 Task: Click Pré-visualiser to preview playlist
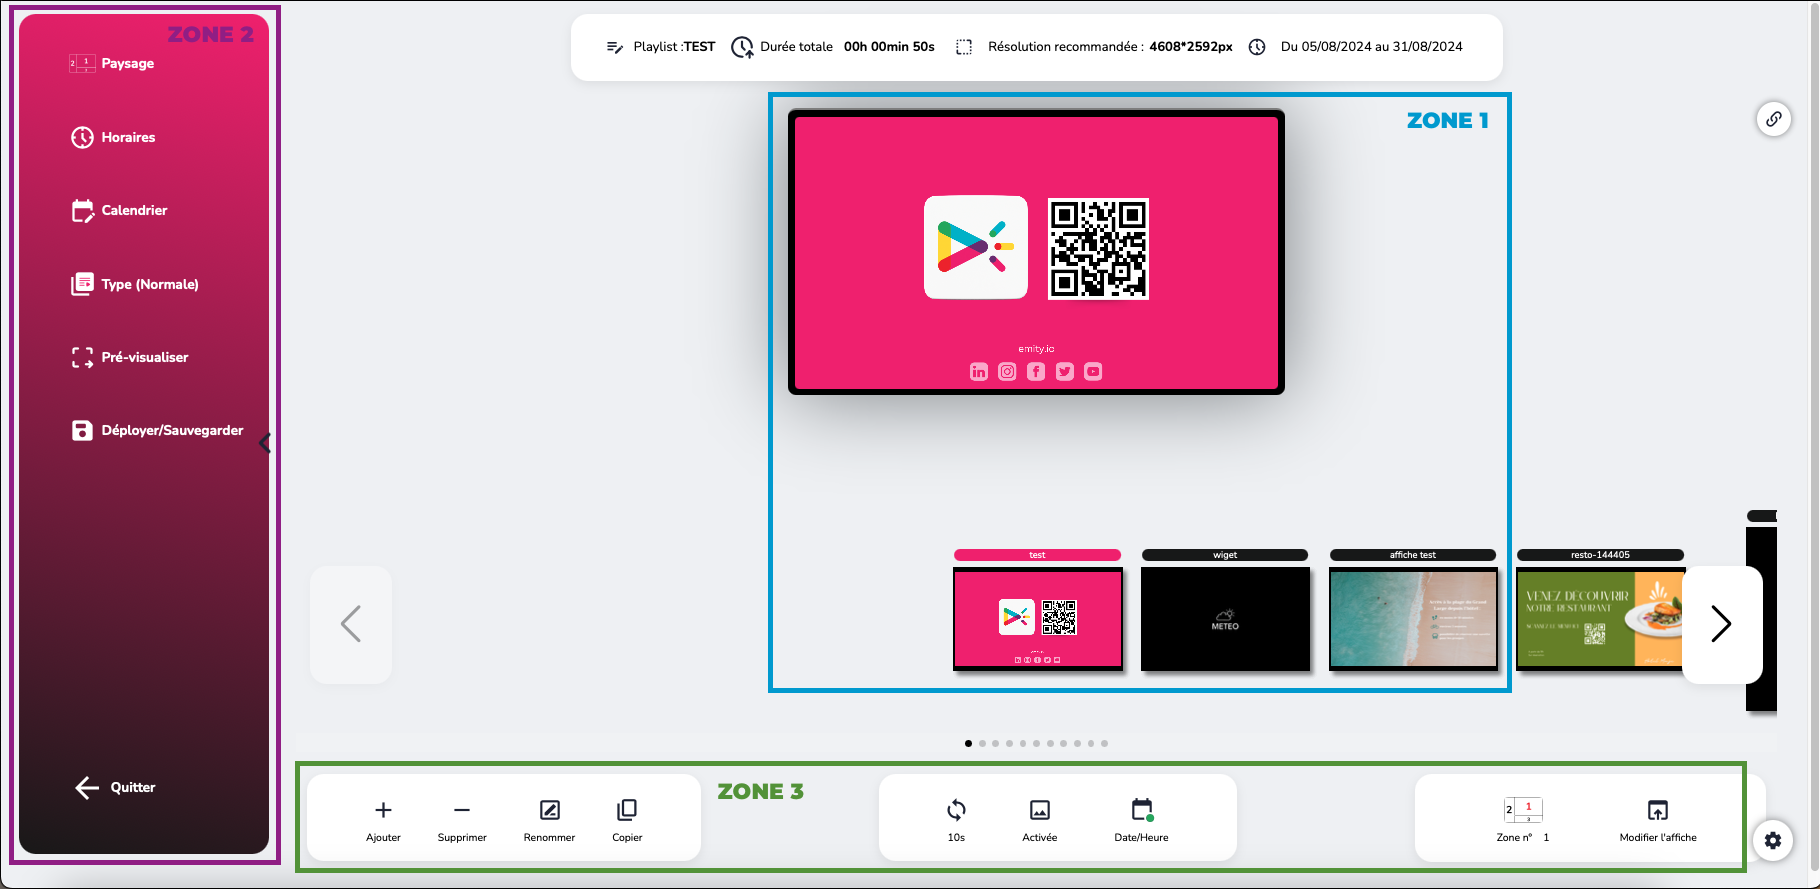coord(129,357)
